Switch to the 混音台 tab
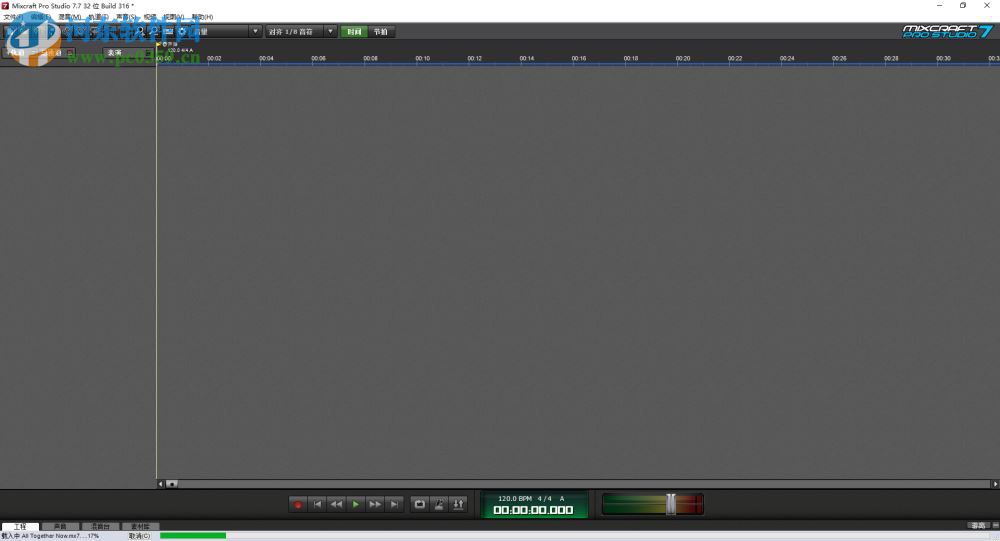 click(101, 526)
